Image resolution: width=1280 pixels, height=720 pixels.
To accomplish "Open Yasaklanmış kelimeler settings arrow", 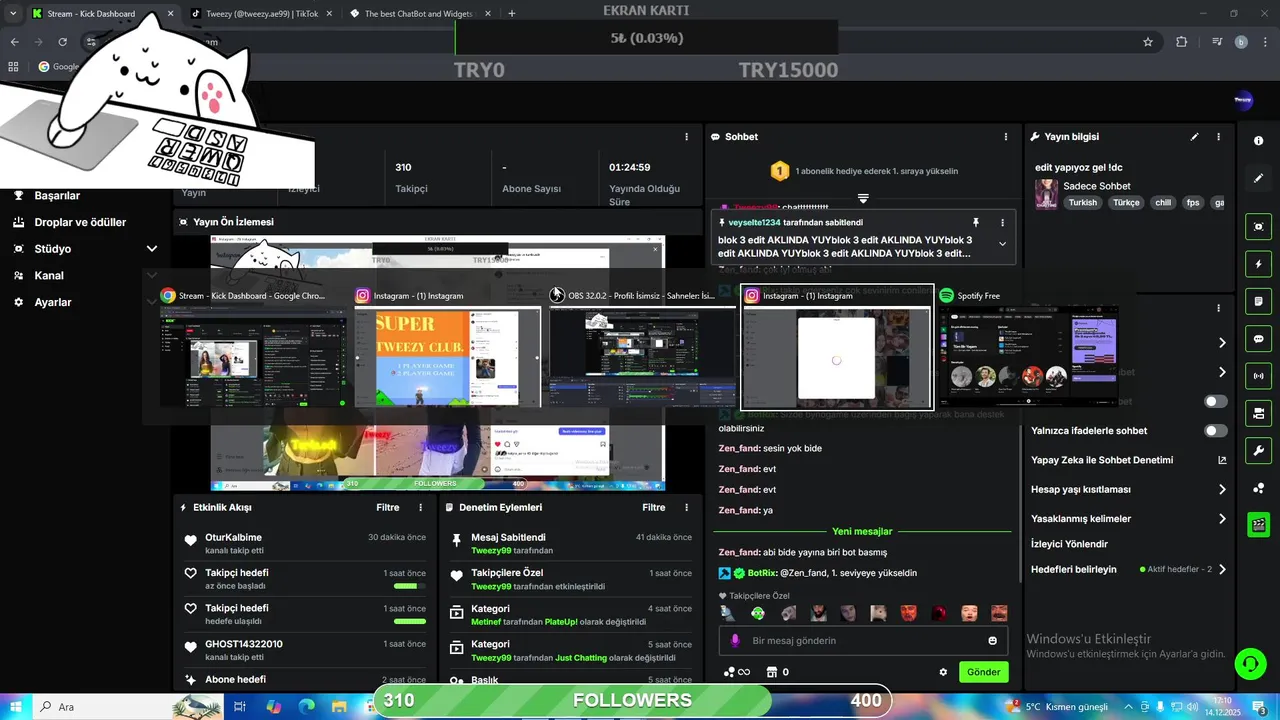I will click(1222, 519).
